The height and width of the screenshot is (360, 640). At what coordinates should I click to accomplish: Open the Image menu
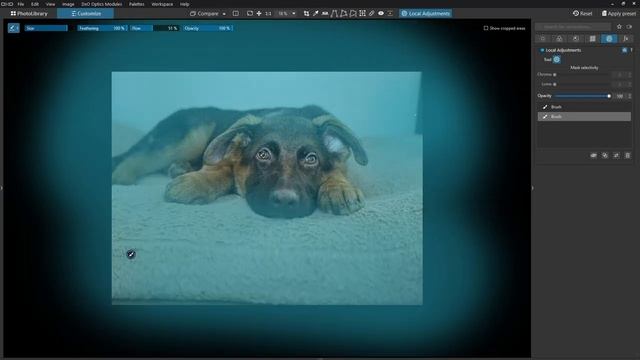(x=68, y=4)
